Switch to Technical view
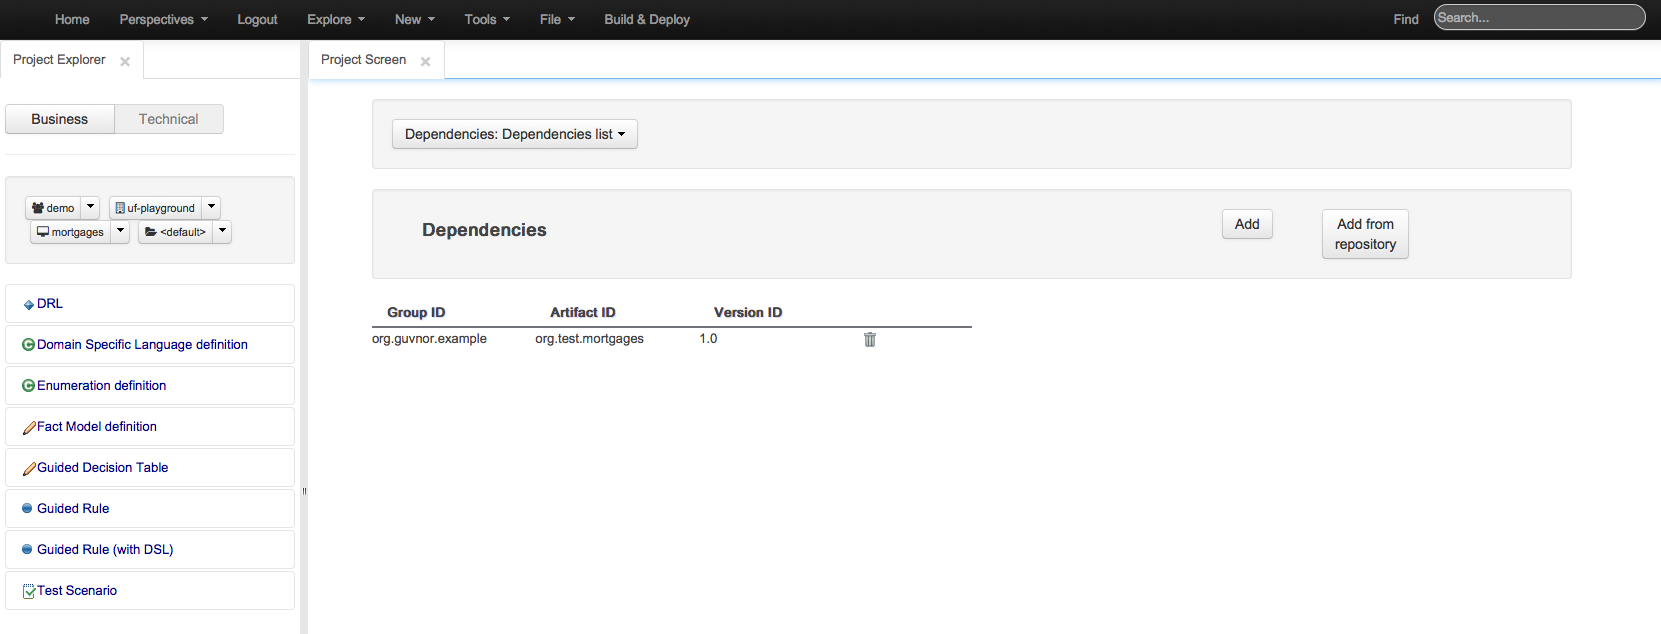The width and height of the screenshot is (1661, 634). click(x=168, y=119)
